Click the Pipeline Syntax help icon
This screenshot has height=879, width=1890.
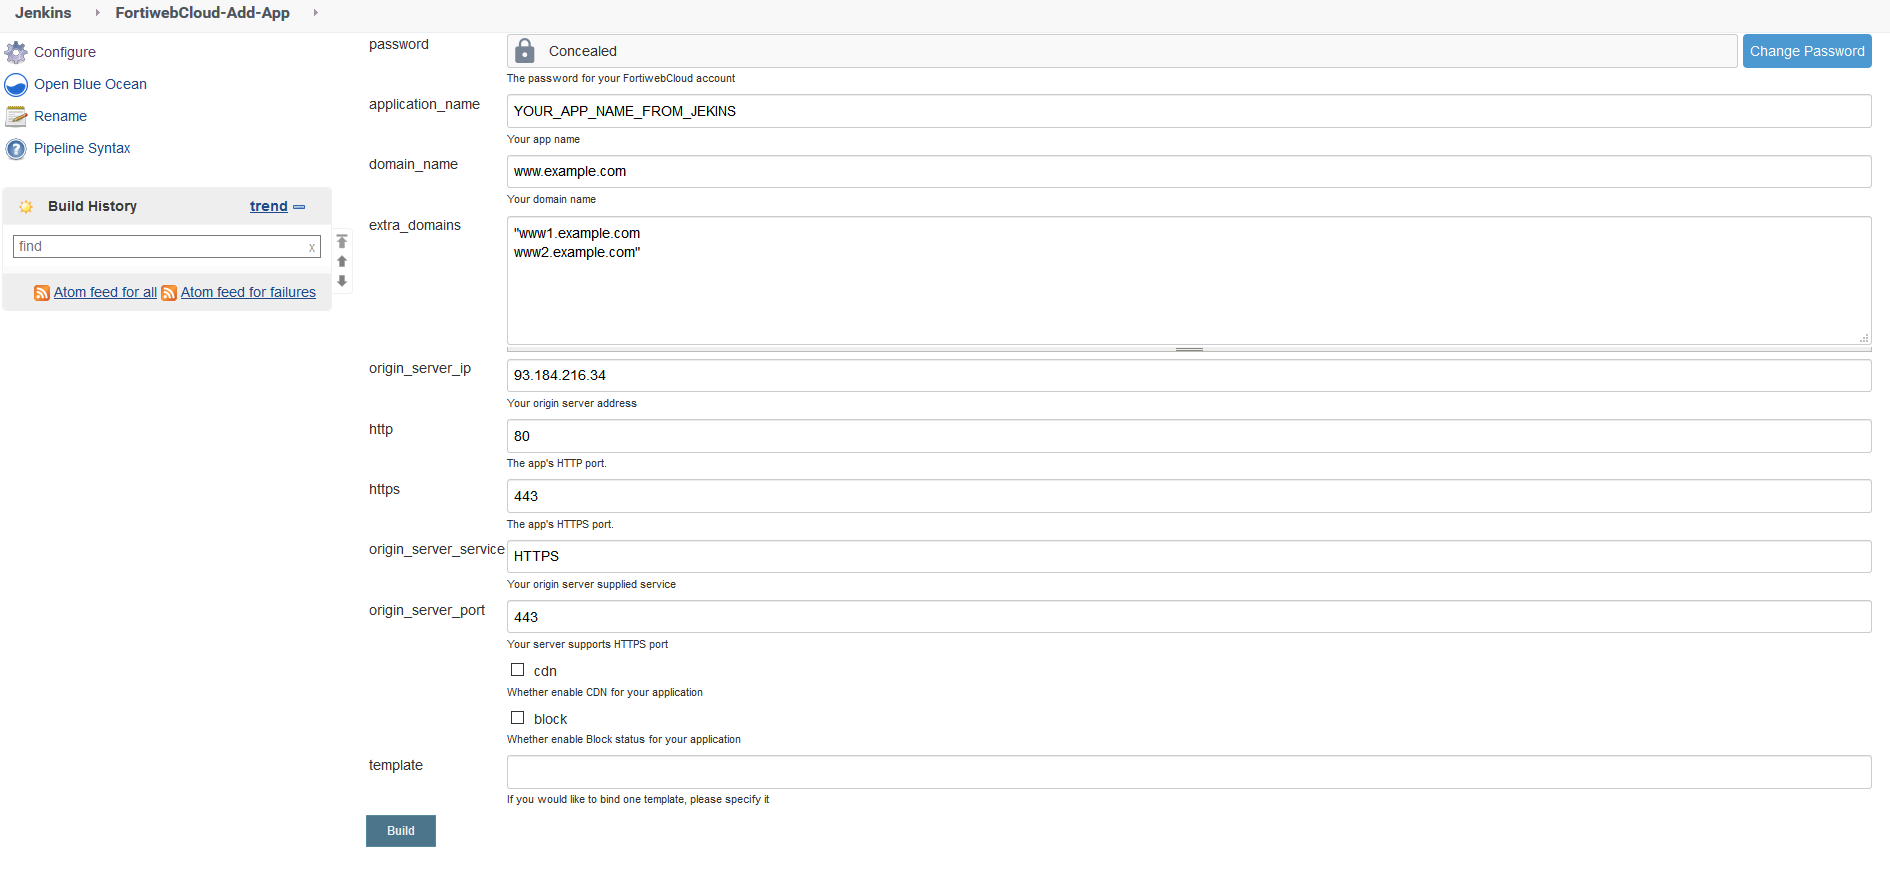pyautogui.click(x=16, y=149)
